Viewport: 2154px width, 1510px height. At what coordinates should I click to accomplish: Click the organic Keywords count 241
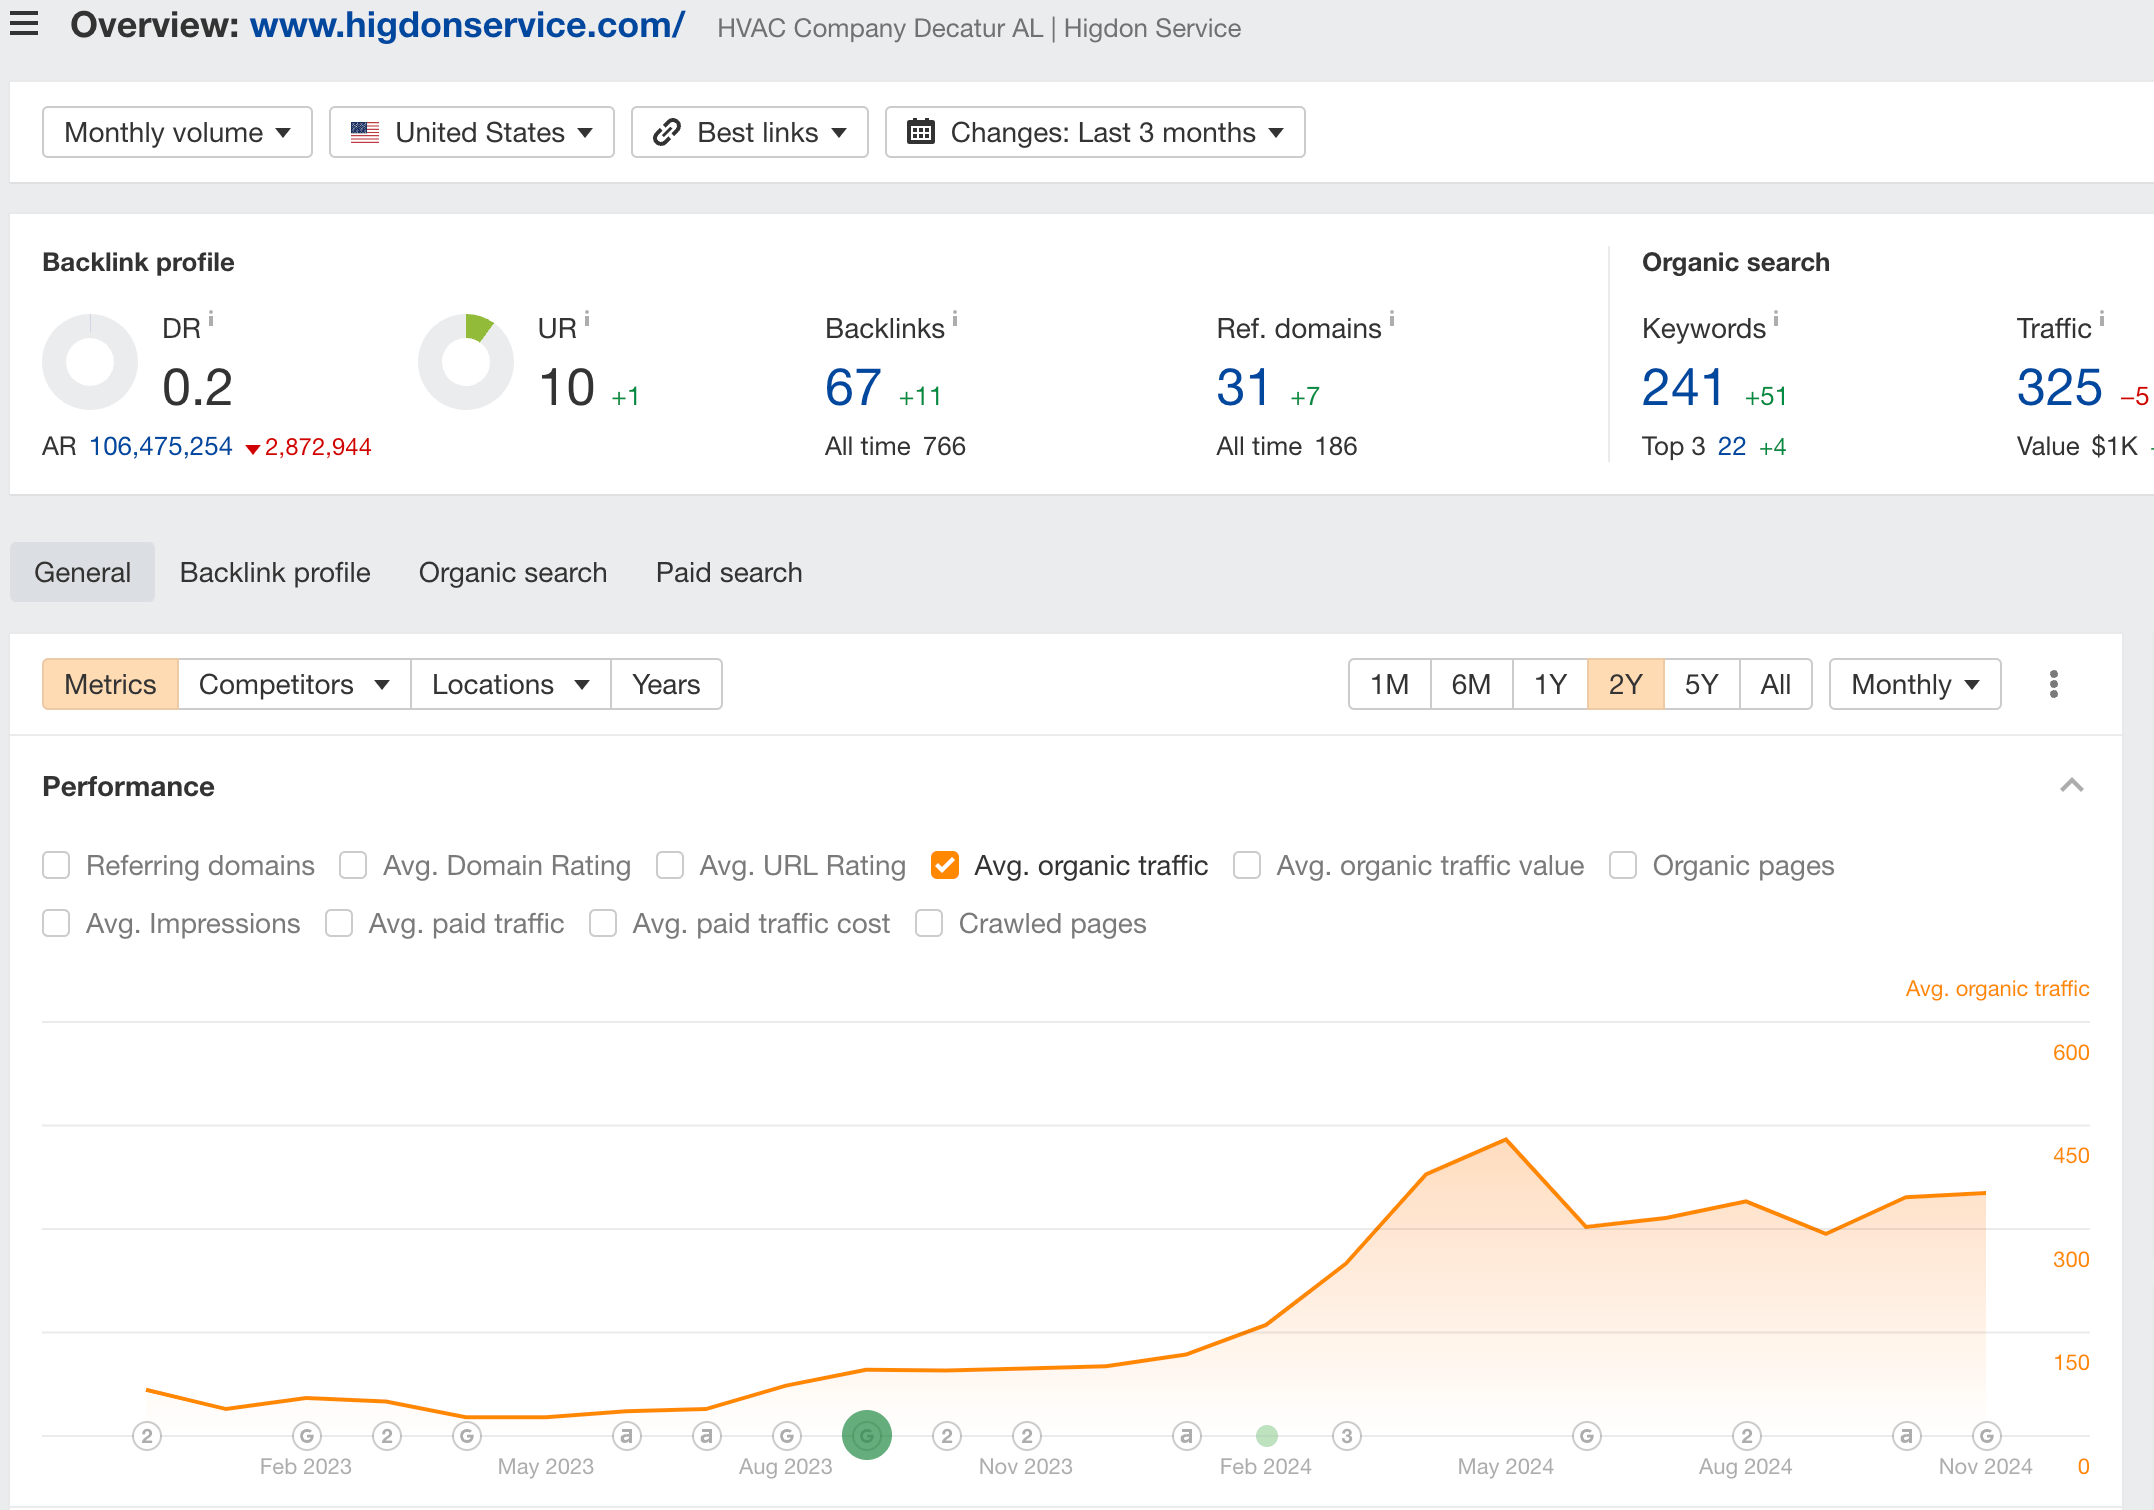[x=1684, y=388]
